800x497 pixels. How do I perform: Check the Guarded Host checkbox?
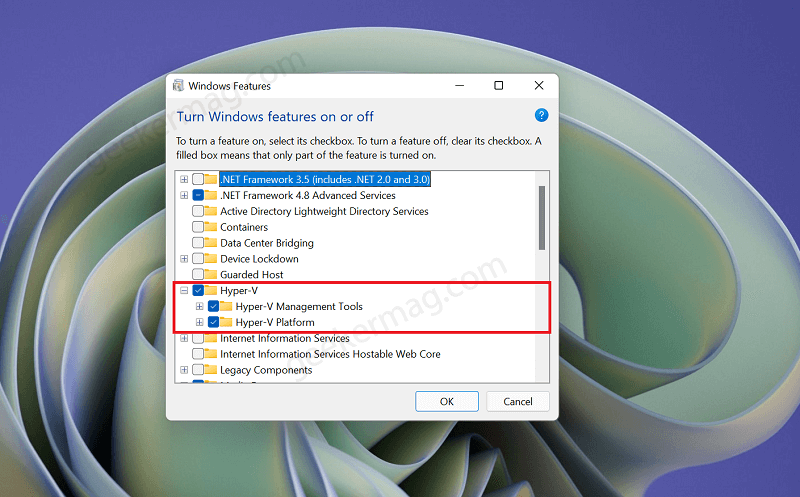pos(198,274)
